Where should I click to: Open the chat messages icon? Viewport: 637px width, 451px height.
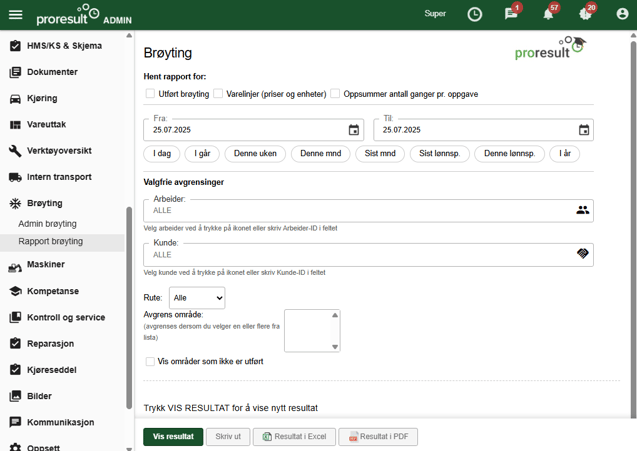(x=511, y=15)
